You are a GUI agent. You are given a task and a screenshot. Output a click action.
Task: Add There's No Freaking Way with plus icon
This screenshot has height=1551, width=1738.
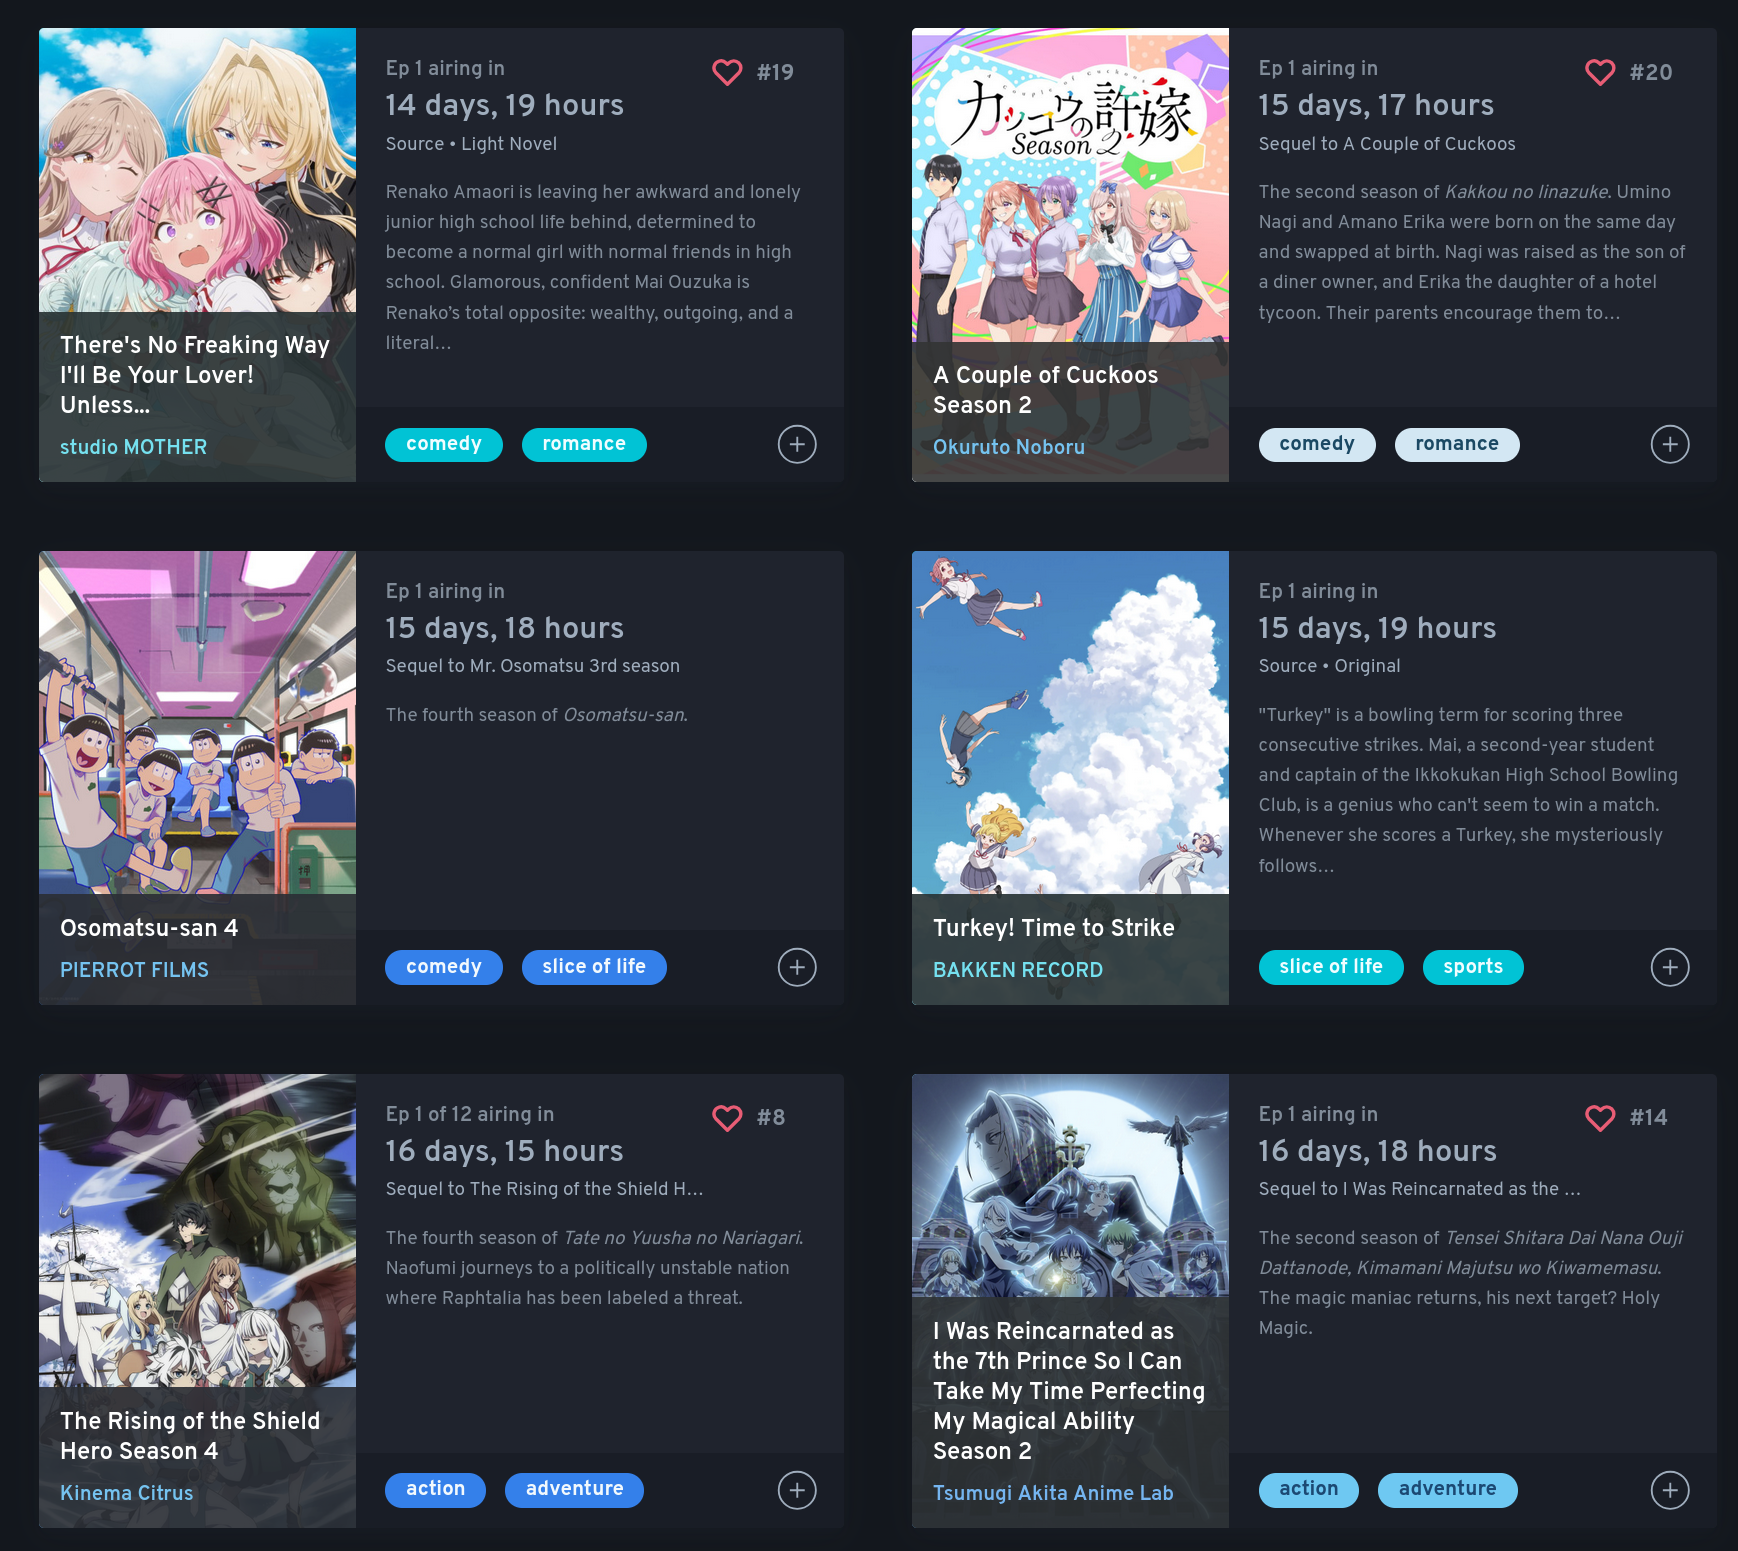tap(797, 444)
